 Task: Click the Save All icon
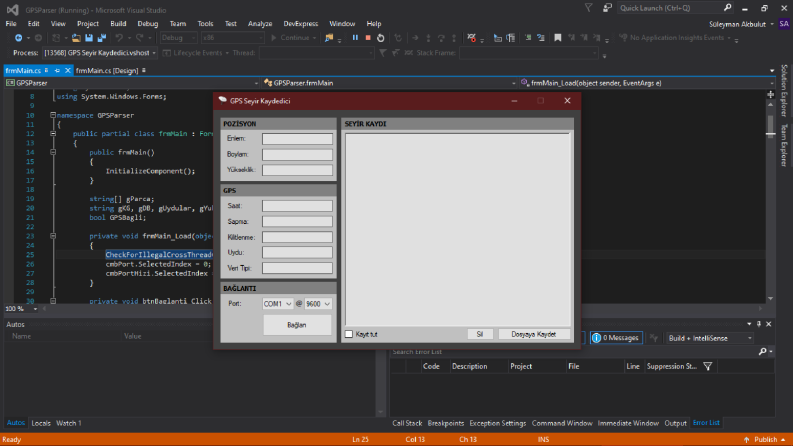(x=102, y=38)
